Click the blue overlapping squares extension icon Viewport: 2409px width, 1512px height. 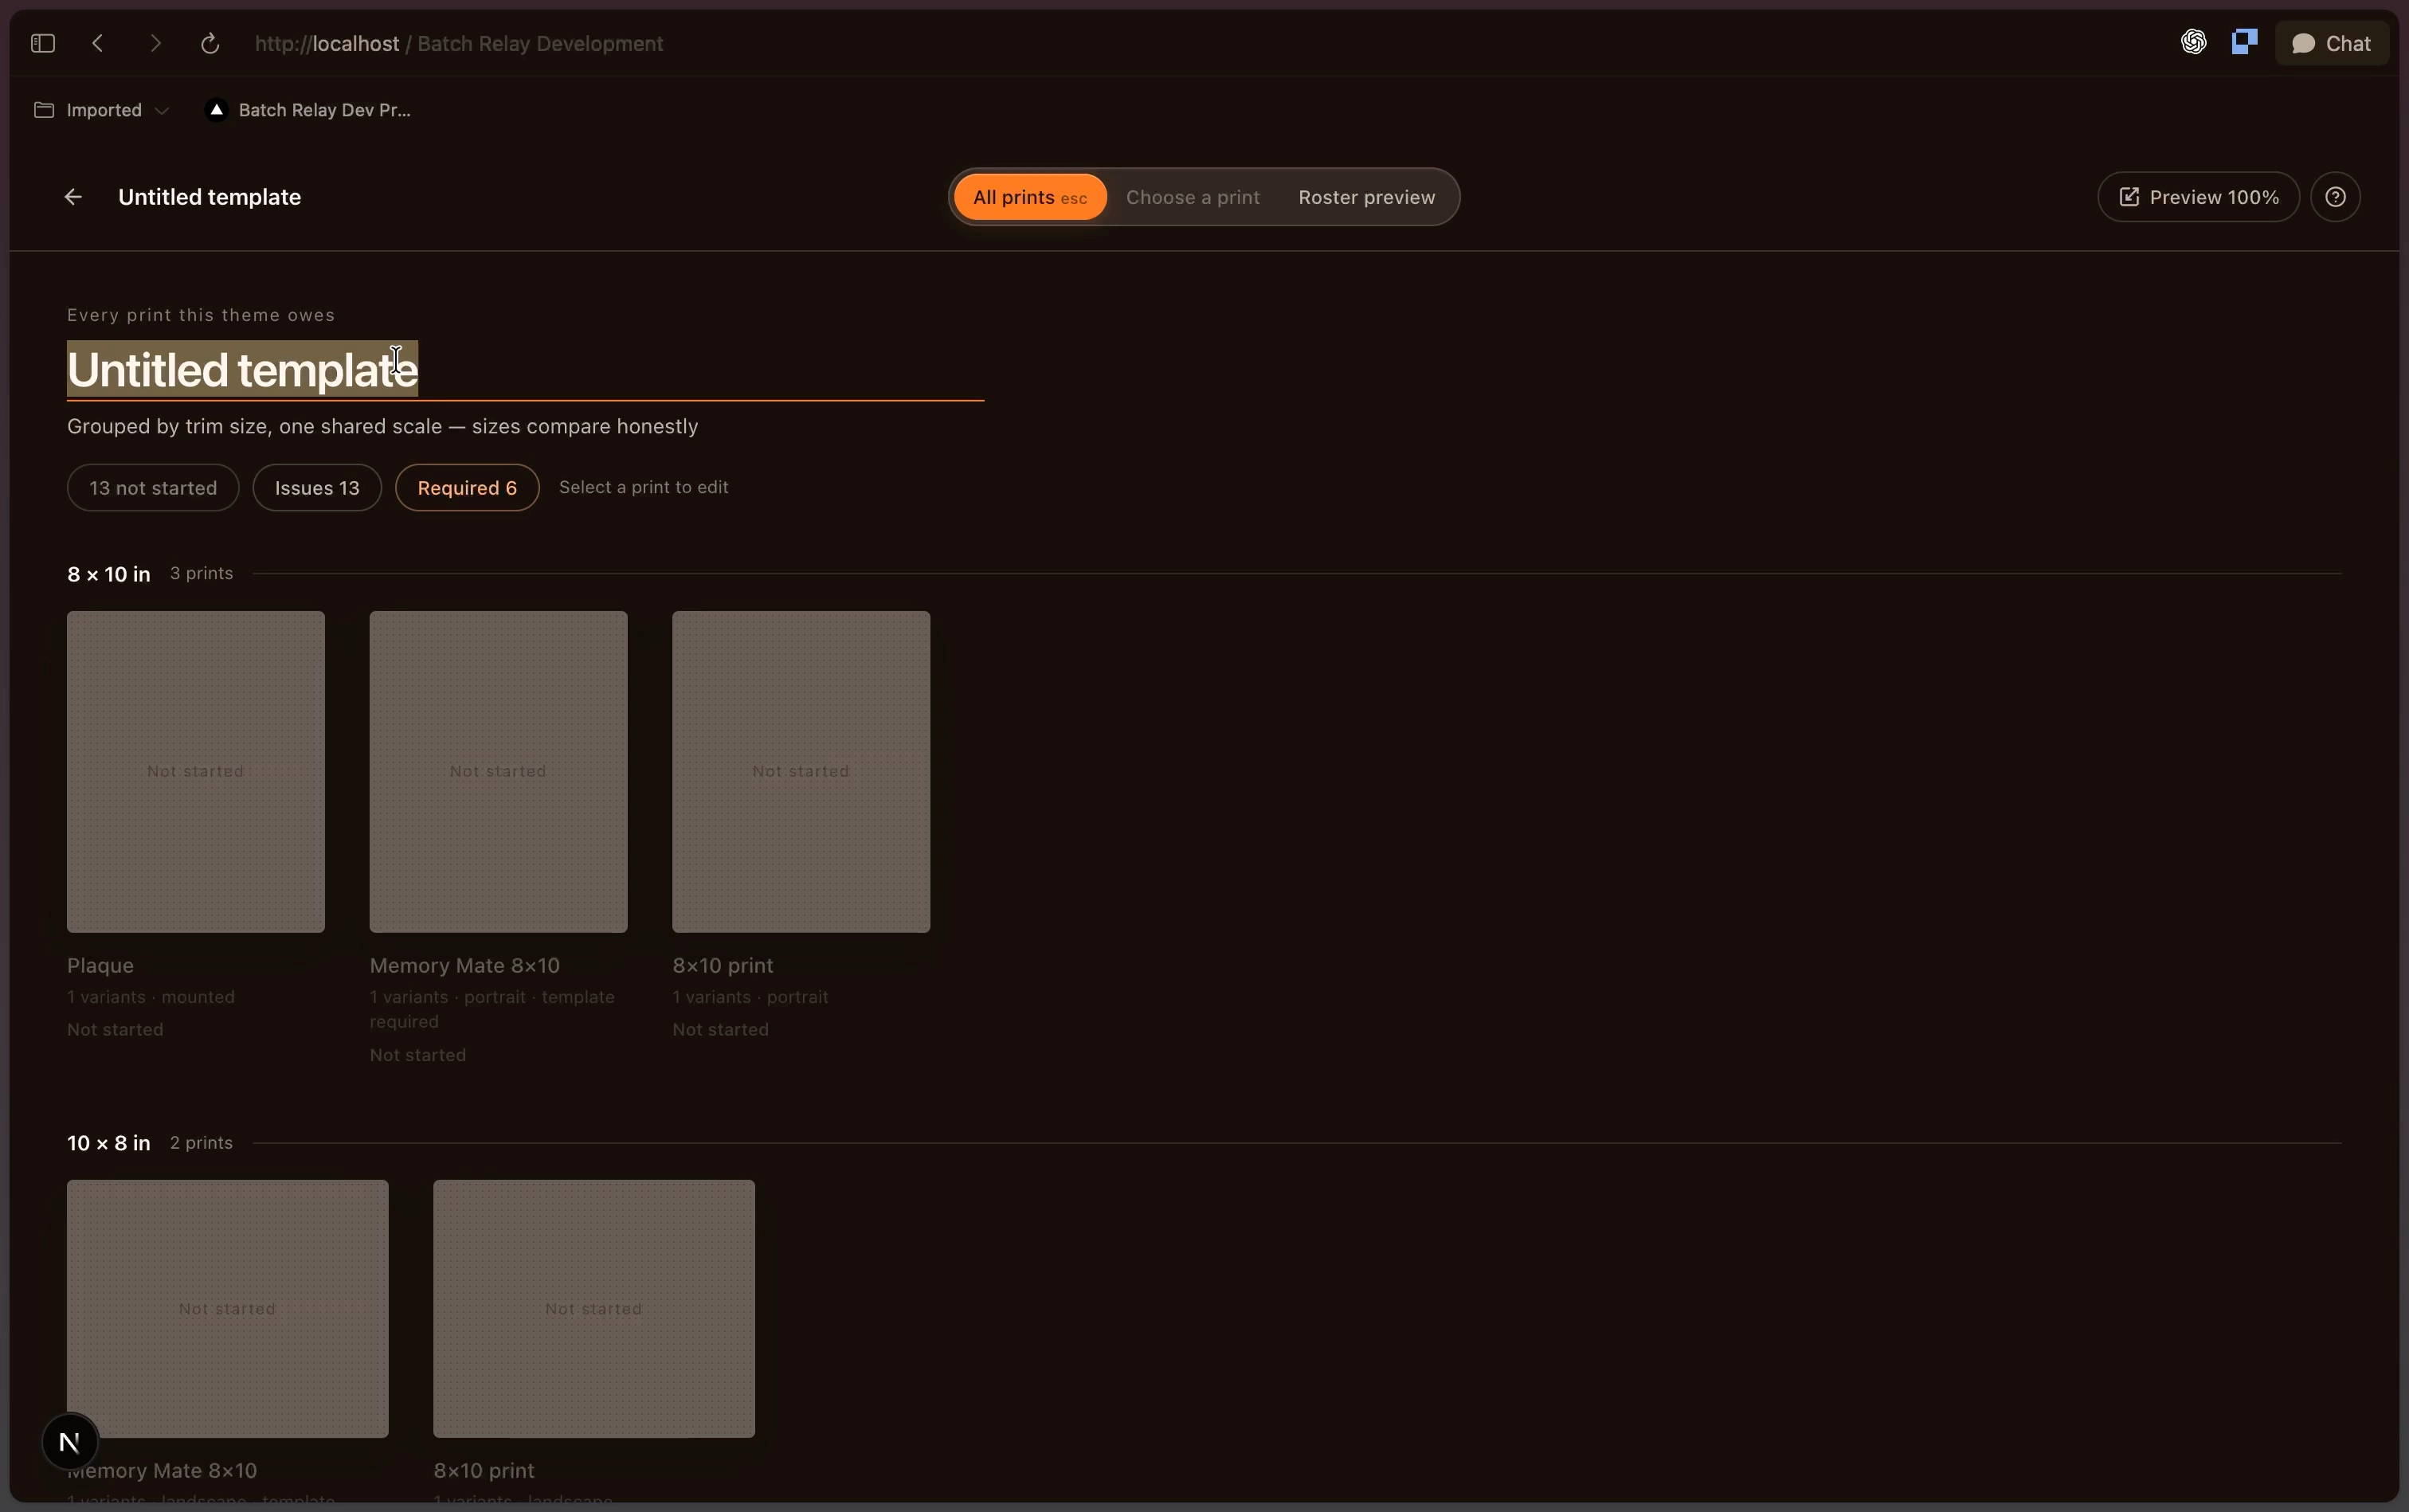point(2244,42)
